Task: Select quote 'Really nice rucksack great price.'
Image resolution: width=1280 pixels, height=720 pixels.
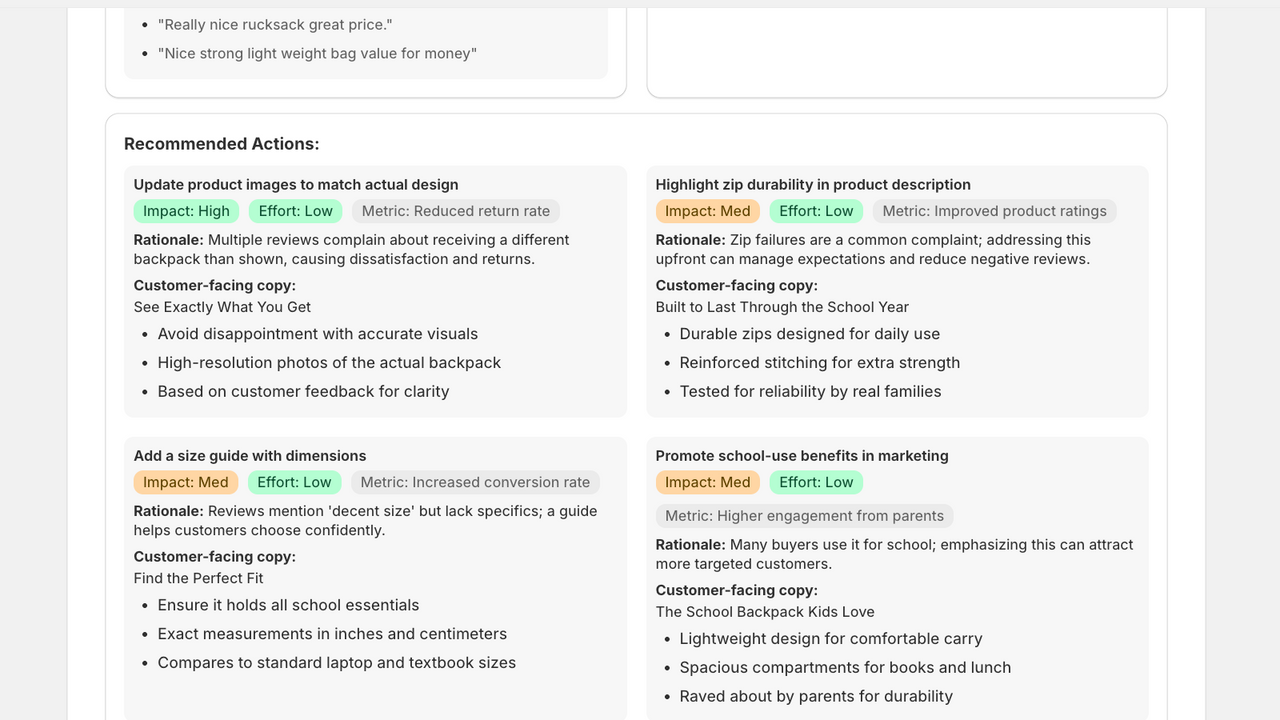Action: (x=275, y=24)
